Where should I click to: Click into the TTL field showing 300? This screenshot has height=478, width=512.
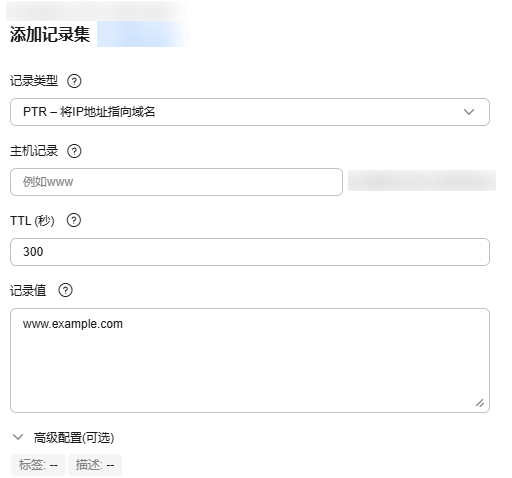250,252
